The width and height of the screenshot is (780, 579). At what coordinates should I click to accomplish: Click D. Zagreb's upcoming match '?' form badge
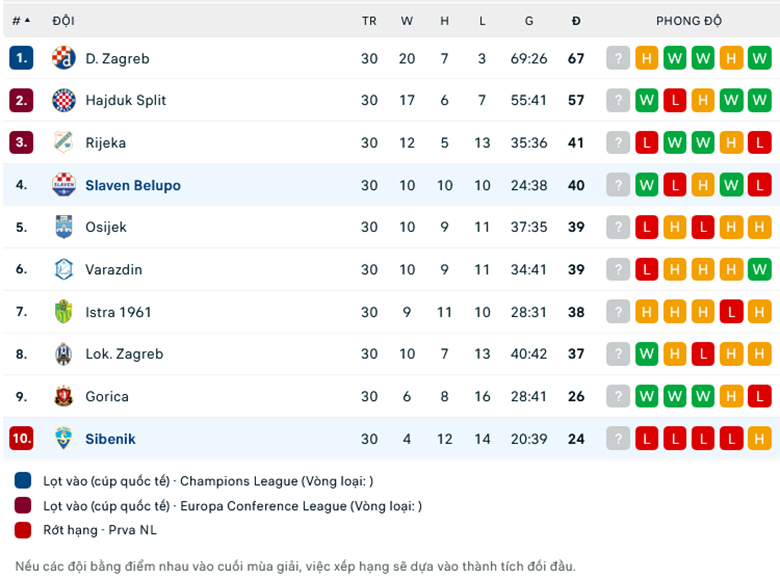pyautogui.click(x=619, y=58)
